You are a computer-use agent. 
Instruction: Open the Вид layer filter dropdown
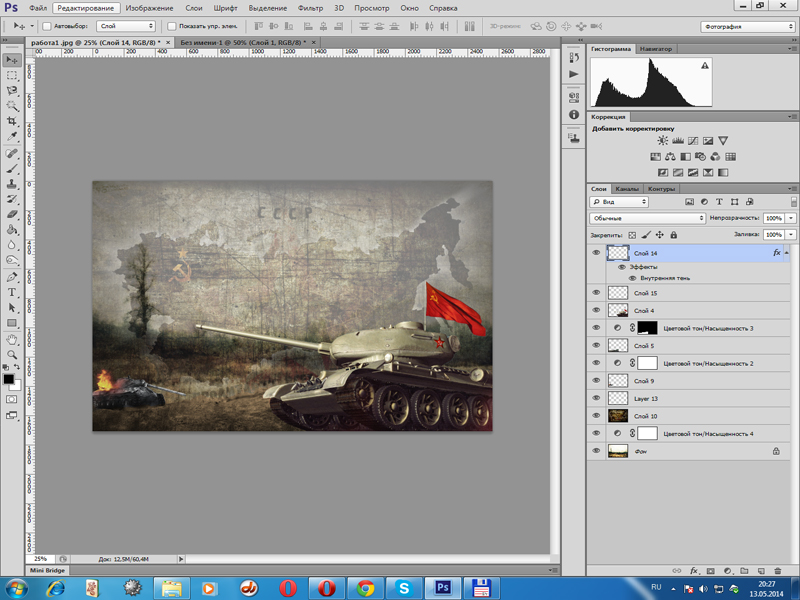click(x=619, y=202)
